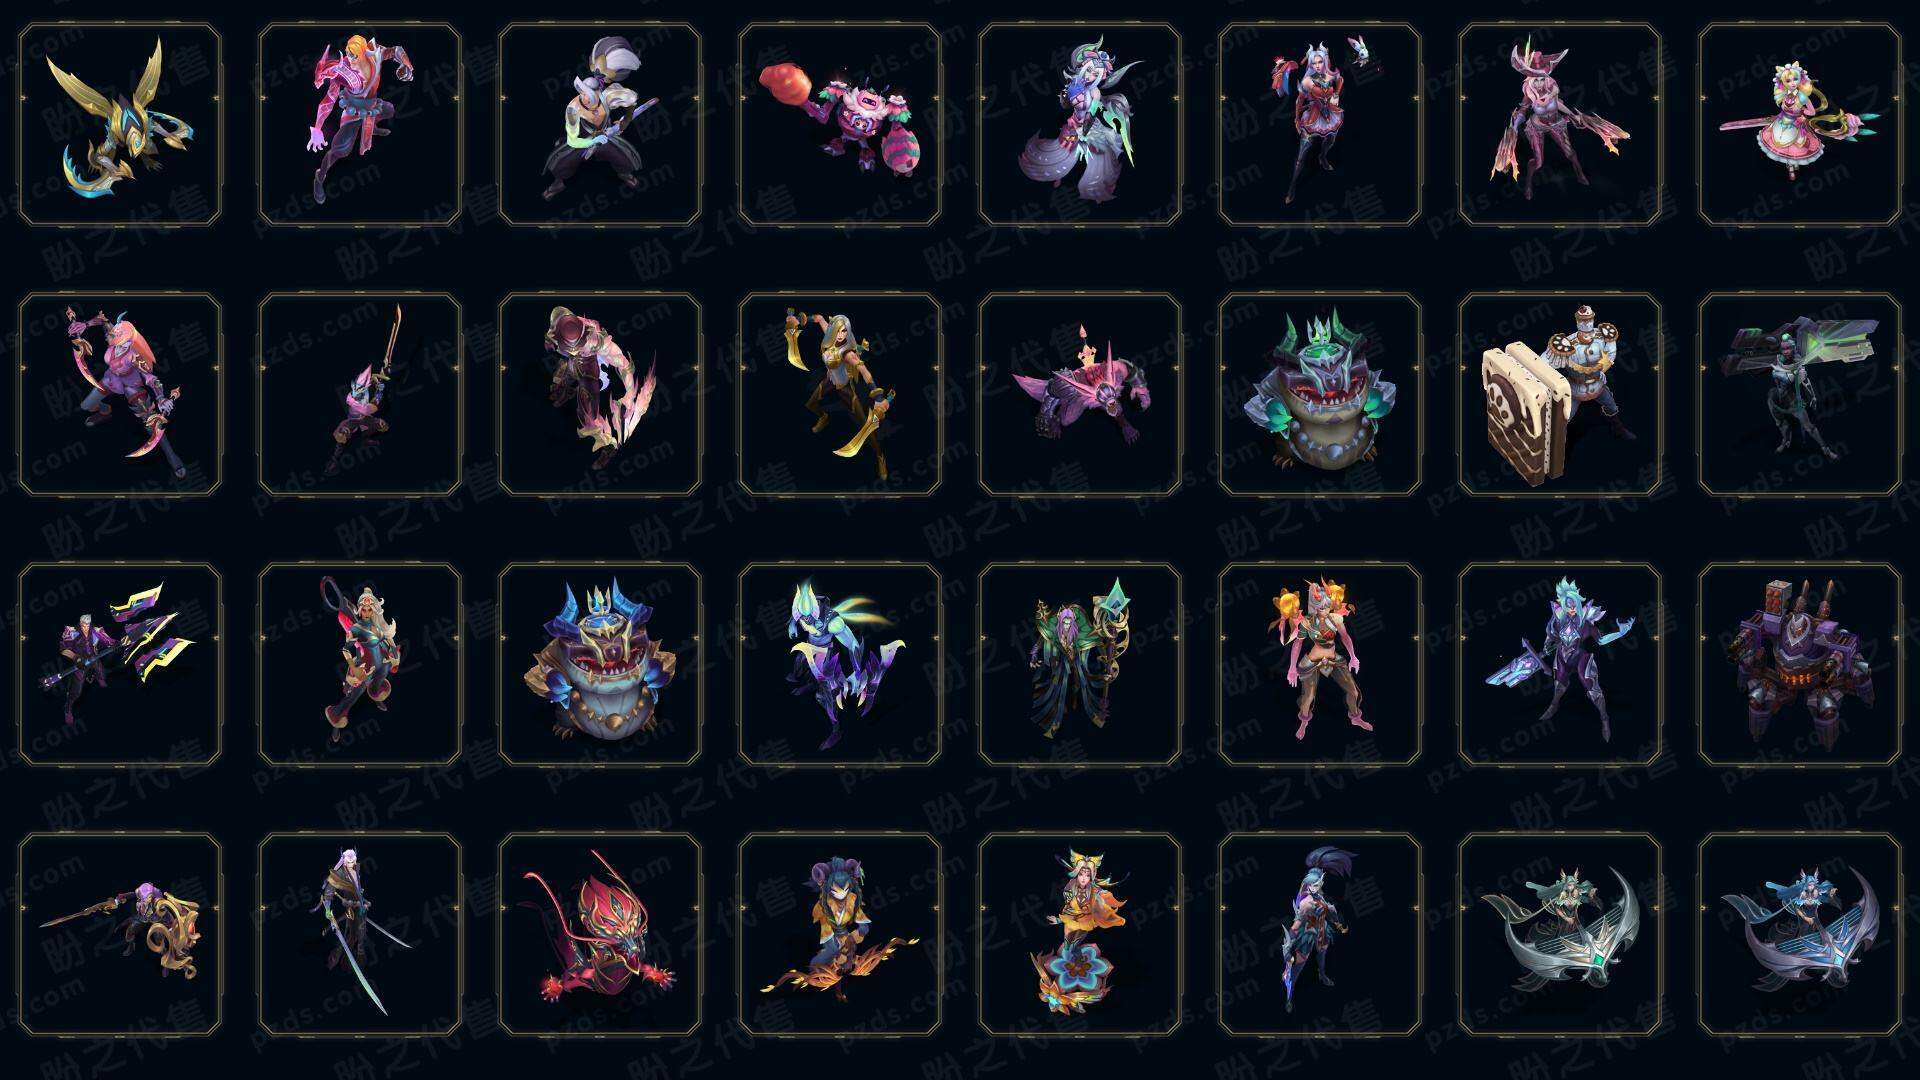Select the blue-horned gold-armored toad skin

pos(600,664)
